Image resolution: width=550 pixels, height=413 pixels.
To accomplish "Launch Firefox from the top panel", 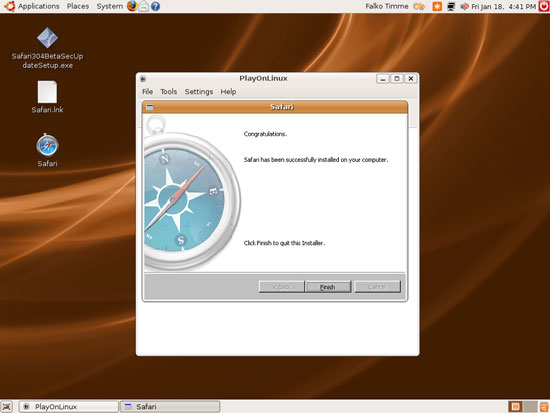I will (132, 6).
